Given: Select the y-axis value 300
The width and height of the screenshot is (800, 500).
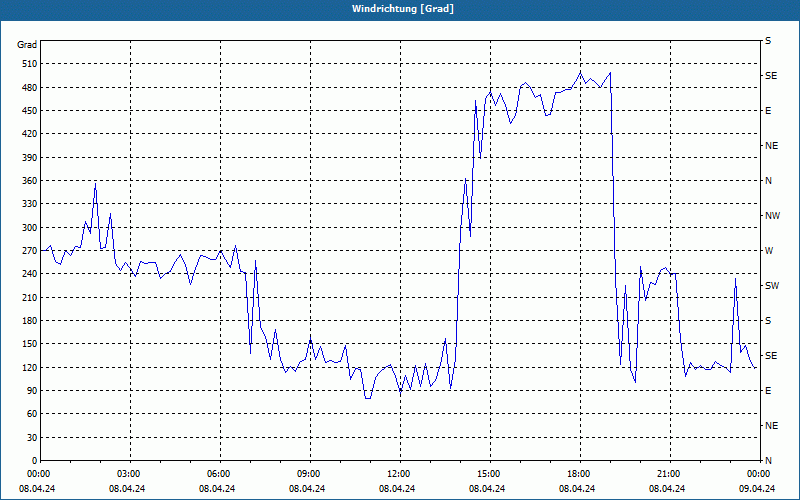Looking at the screenshot, I should (30, 228).
